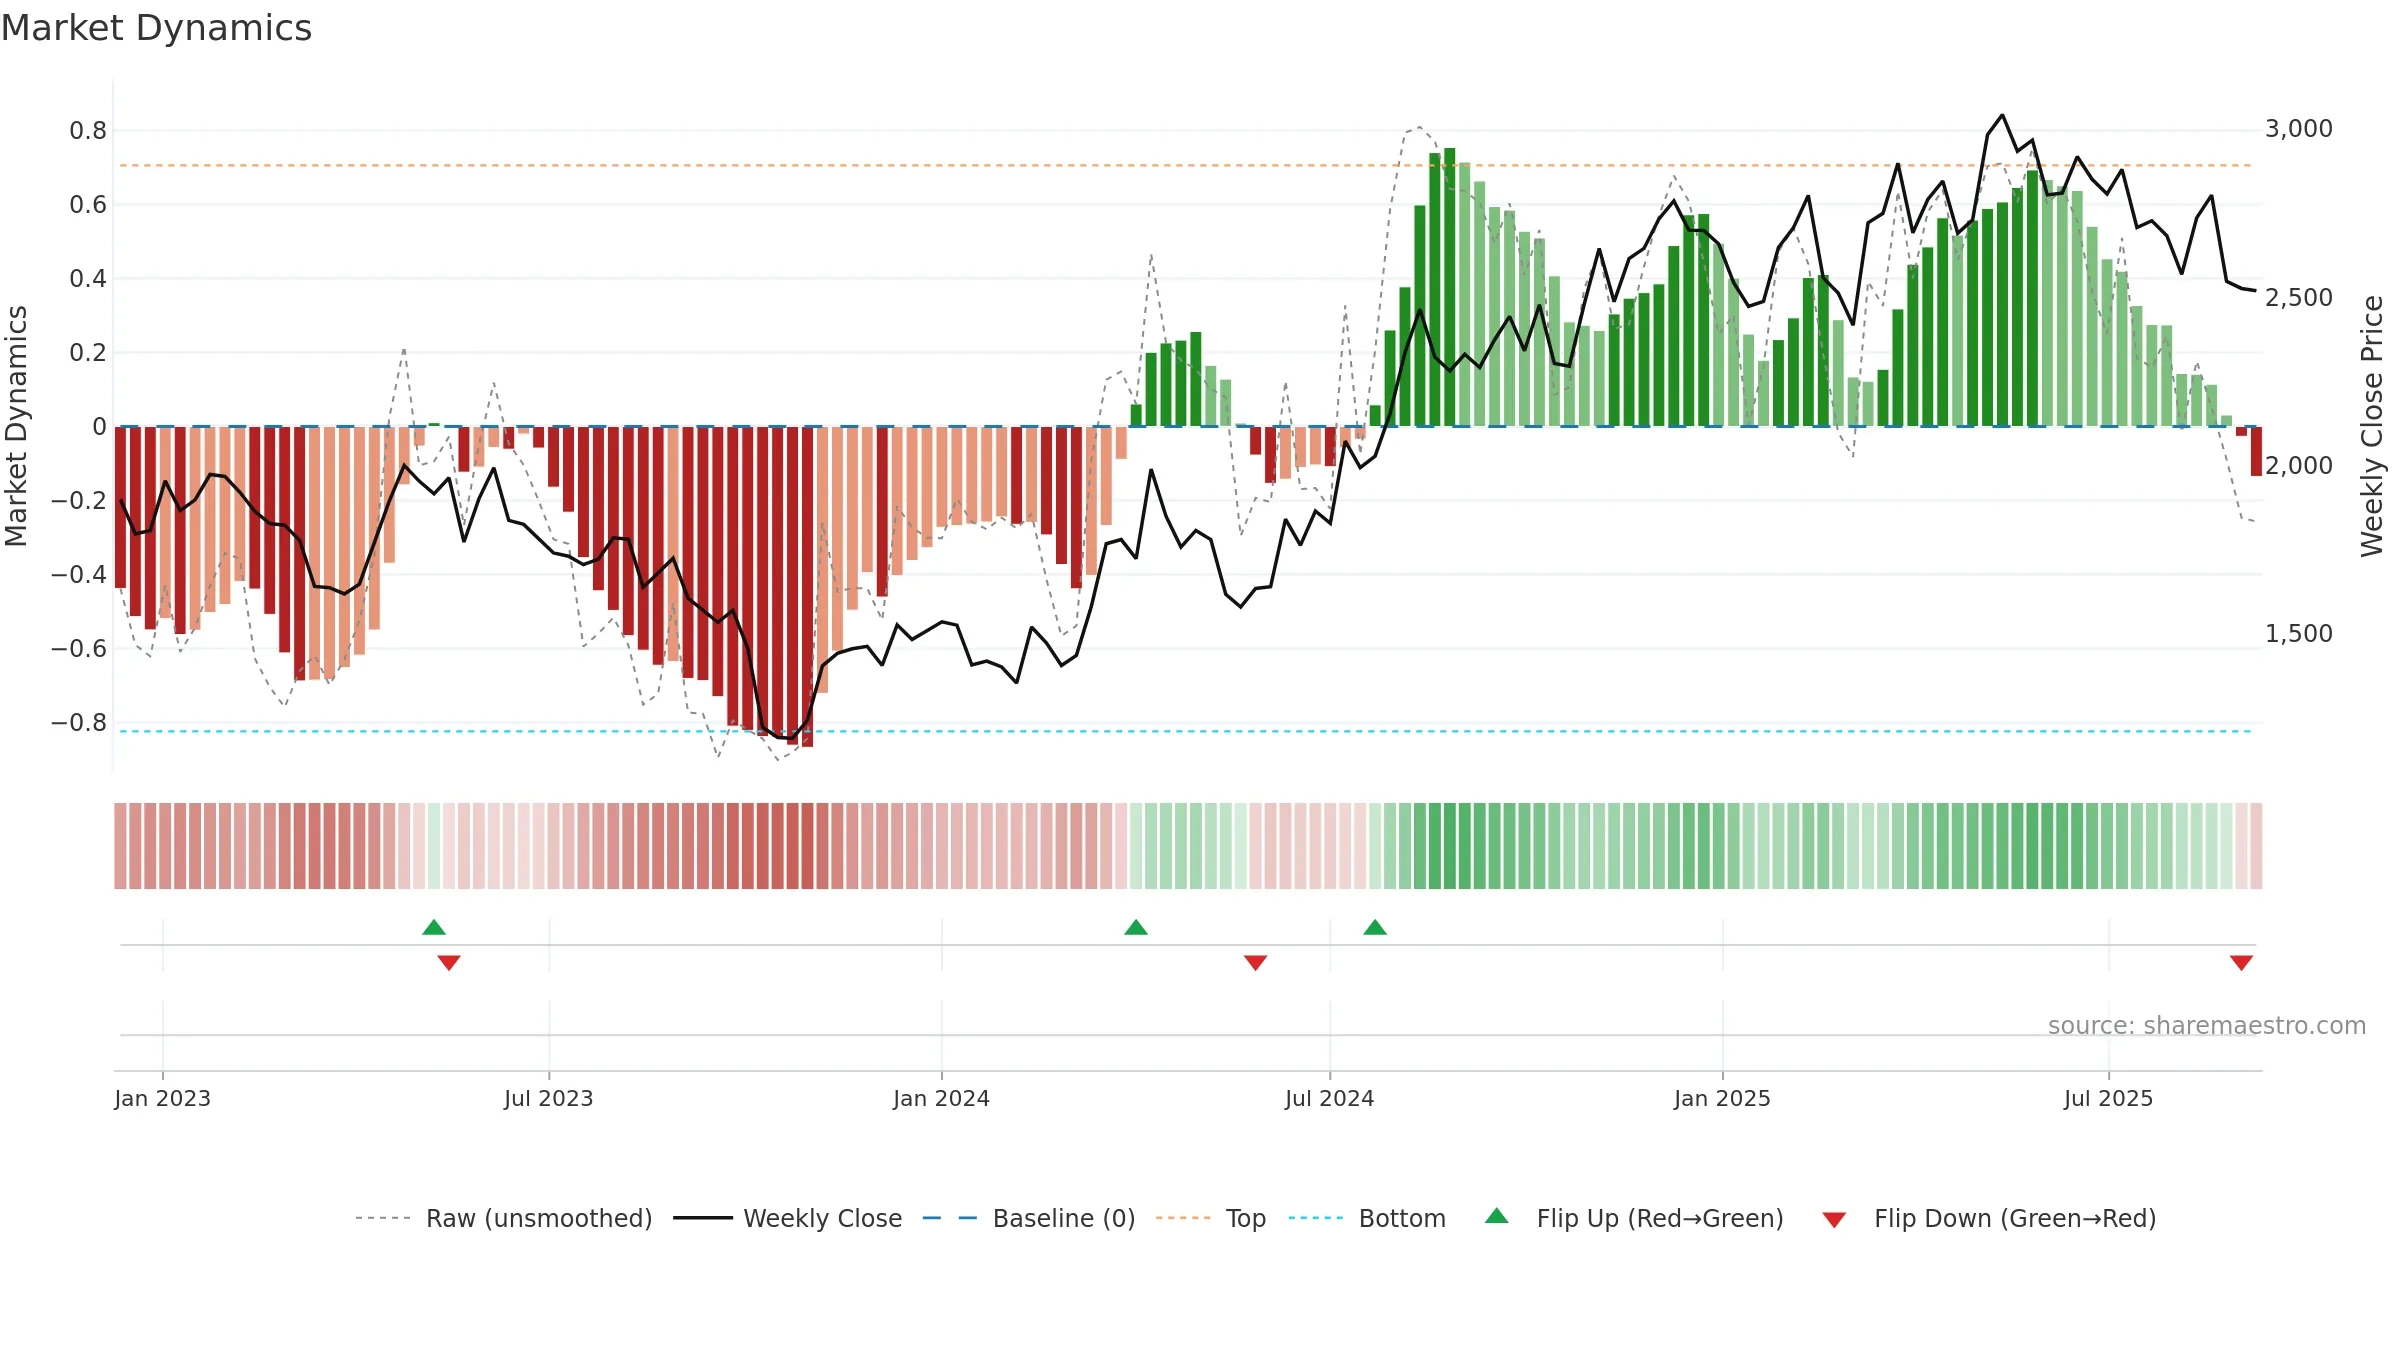Toggle Flip Down (Green→Red) legend entry
Viewport: 2400px width, 1350px height.
[x=1989, y=1218]
